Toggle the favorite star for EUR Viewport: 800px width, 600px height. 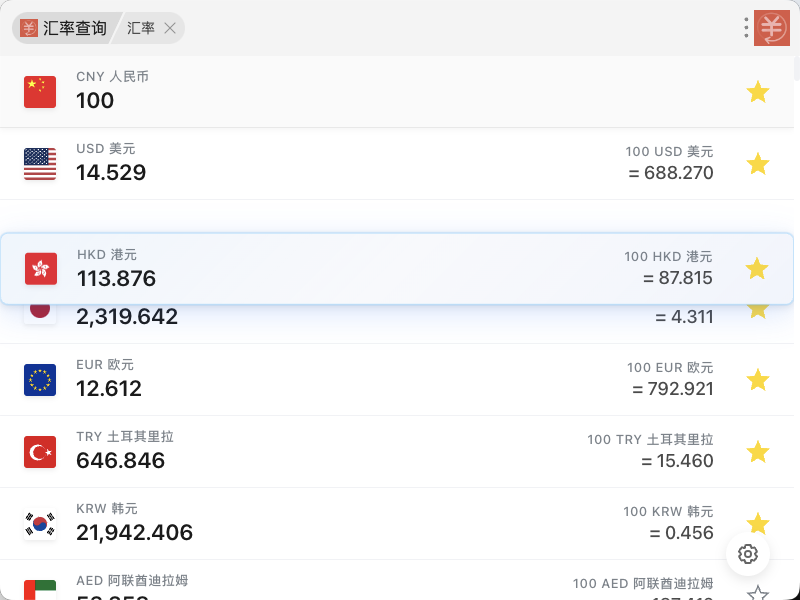point(758,380)
